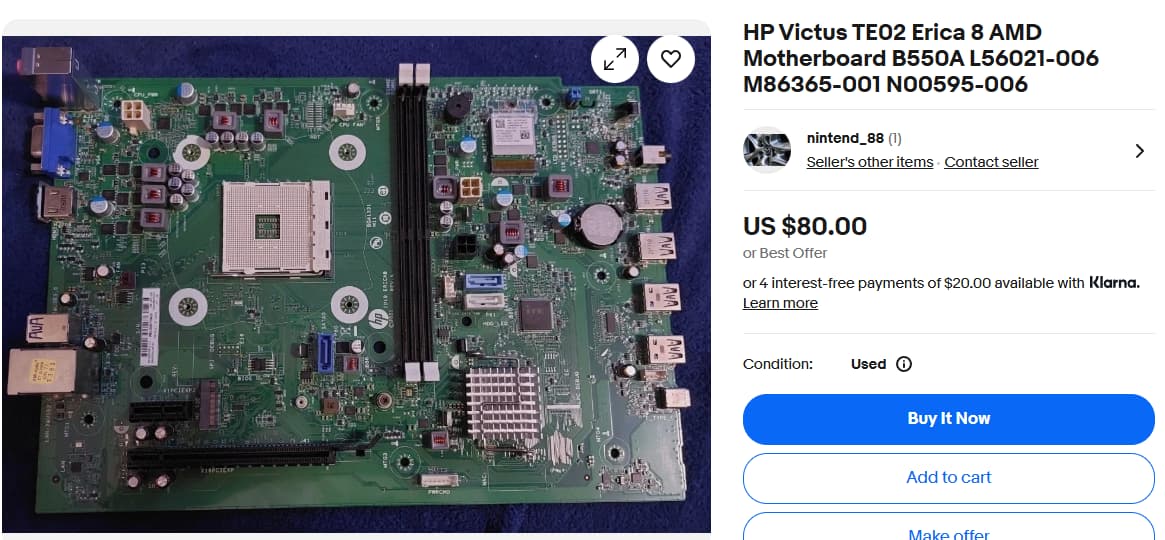The image size is (1165, 540).
Task: Expand seller details with right chevron
Action: 1140,151
